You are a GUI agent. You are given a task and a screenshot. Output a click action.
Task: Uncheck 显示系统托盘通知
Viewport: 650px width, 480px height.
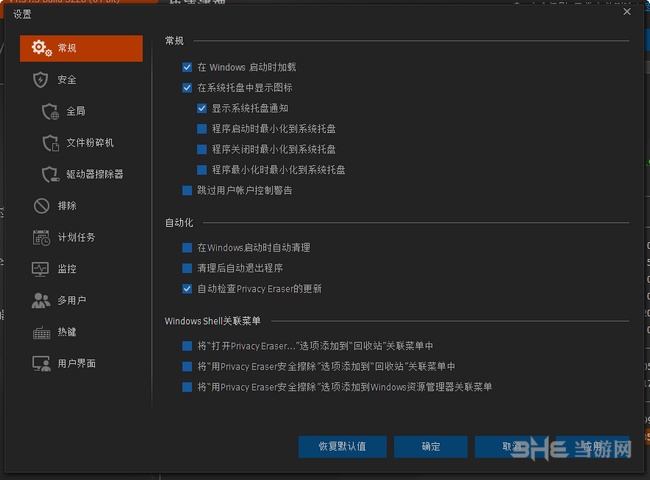point(202,108)
